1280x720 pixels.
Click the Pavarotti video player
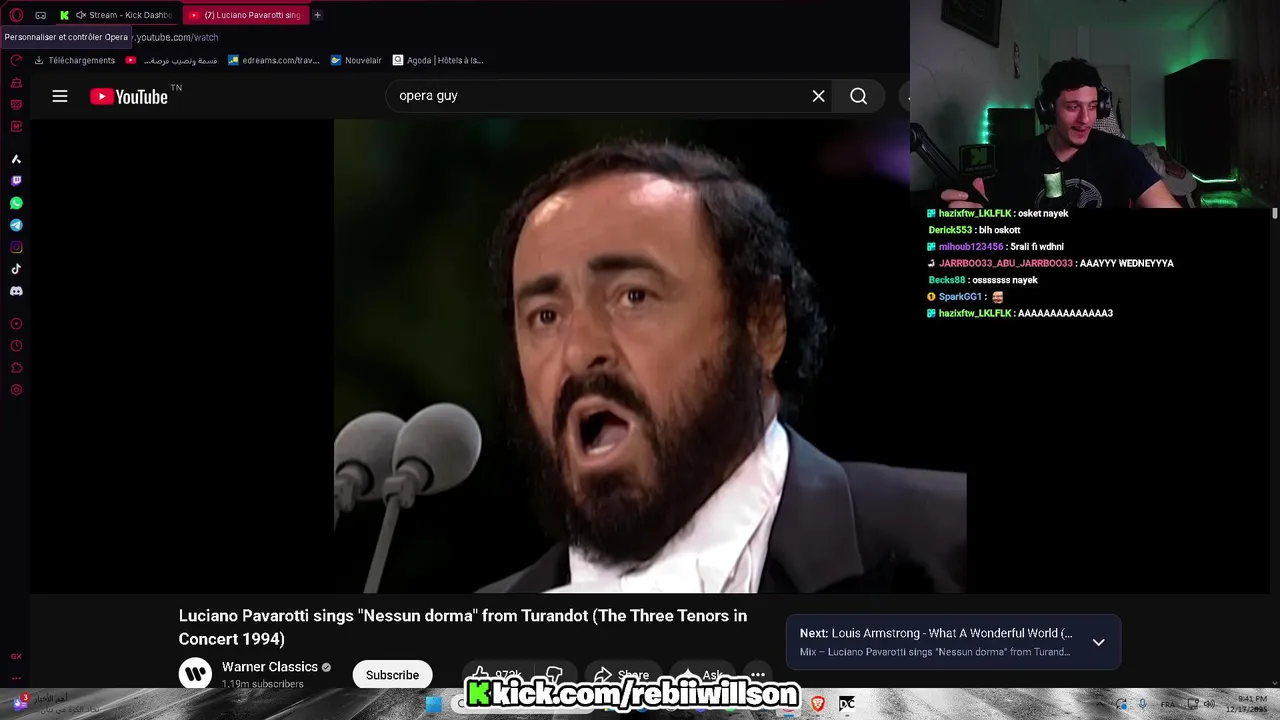[x=650, y=356]
